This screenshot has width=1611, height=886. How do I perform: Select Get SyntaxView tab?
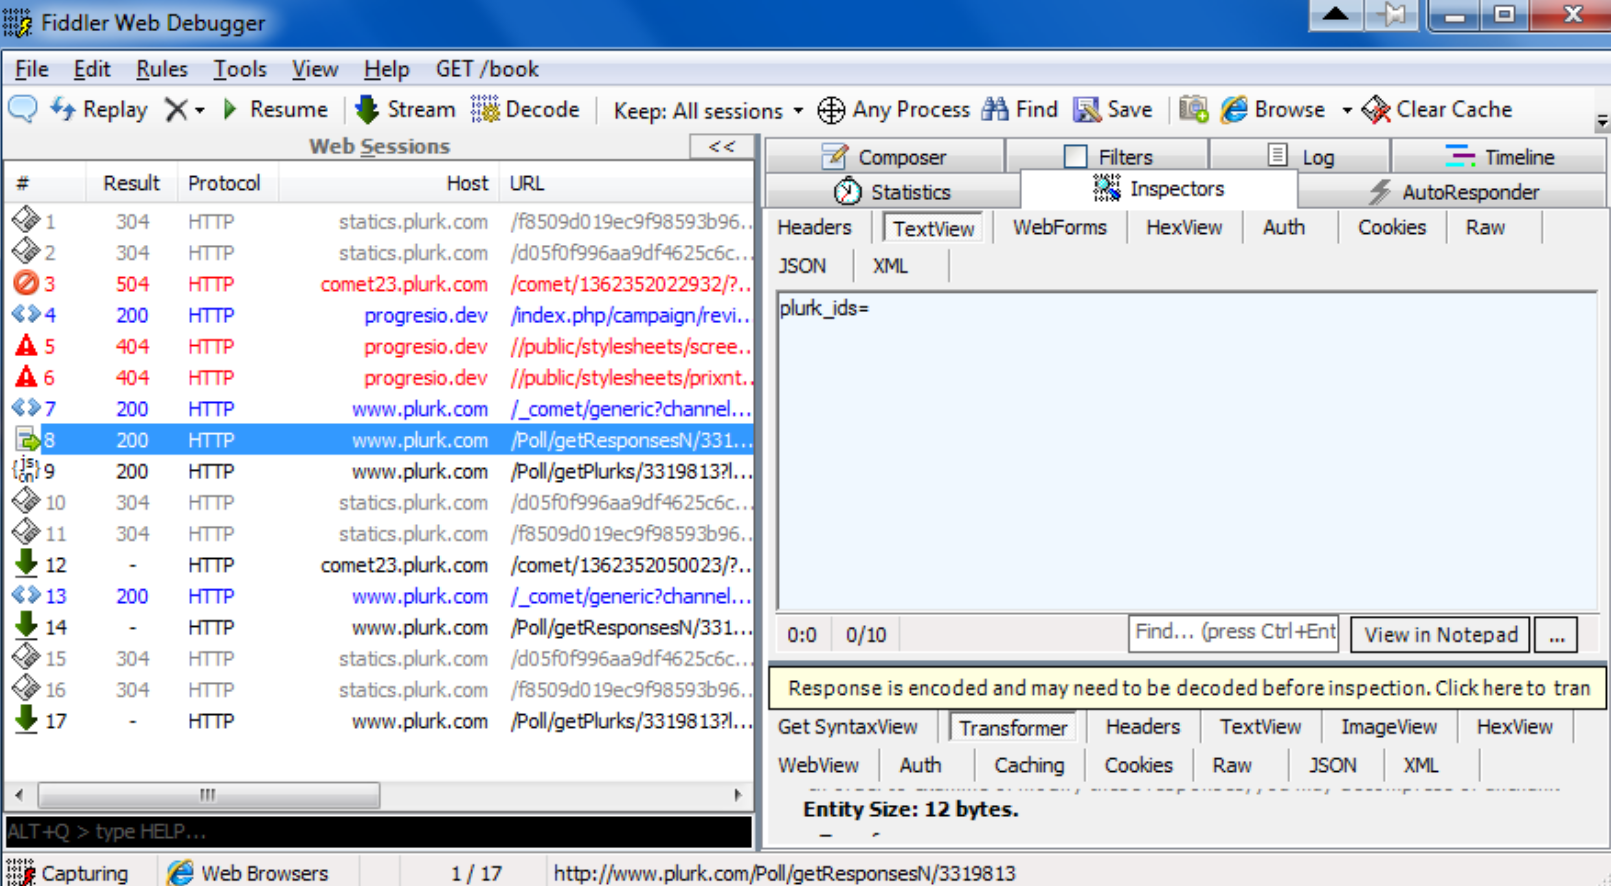(847, 727)
